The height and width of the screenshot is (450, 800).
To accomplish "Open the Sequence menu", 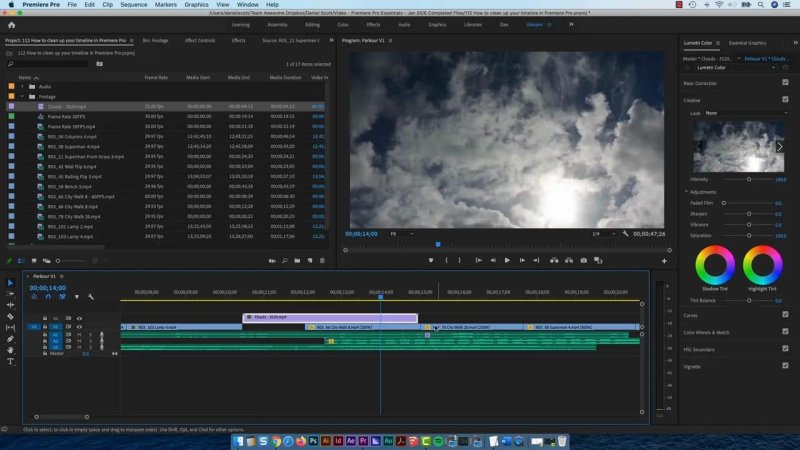I will click(x=134, y=5).
